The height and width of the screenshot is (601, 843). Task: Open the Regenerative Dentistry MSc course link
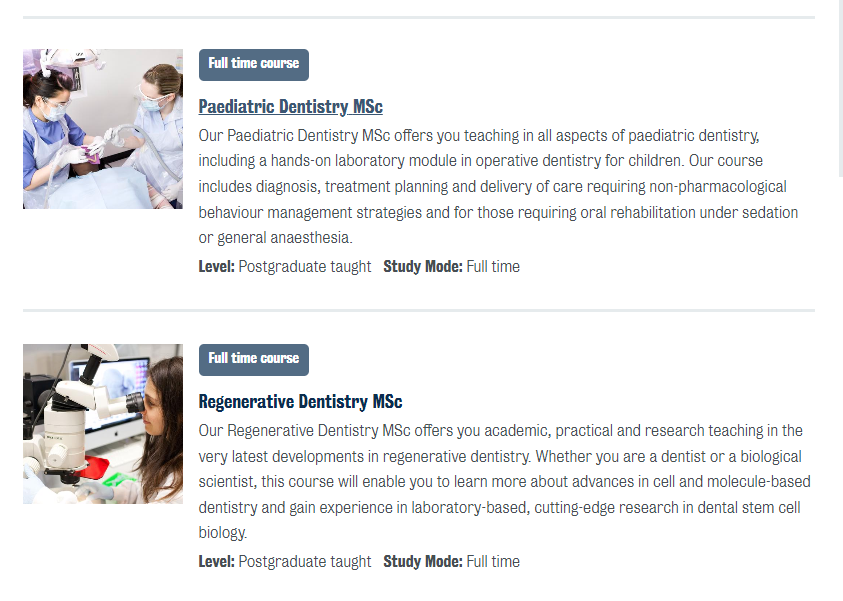[x=300, y=402]
